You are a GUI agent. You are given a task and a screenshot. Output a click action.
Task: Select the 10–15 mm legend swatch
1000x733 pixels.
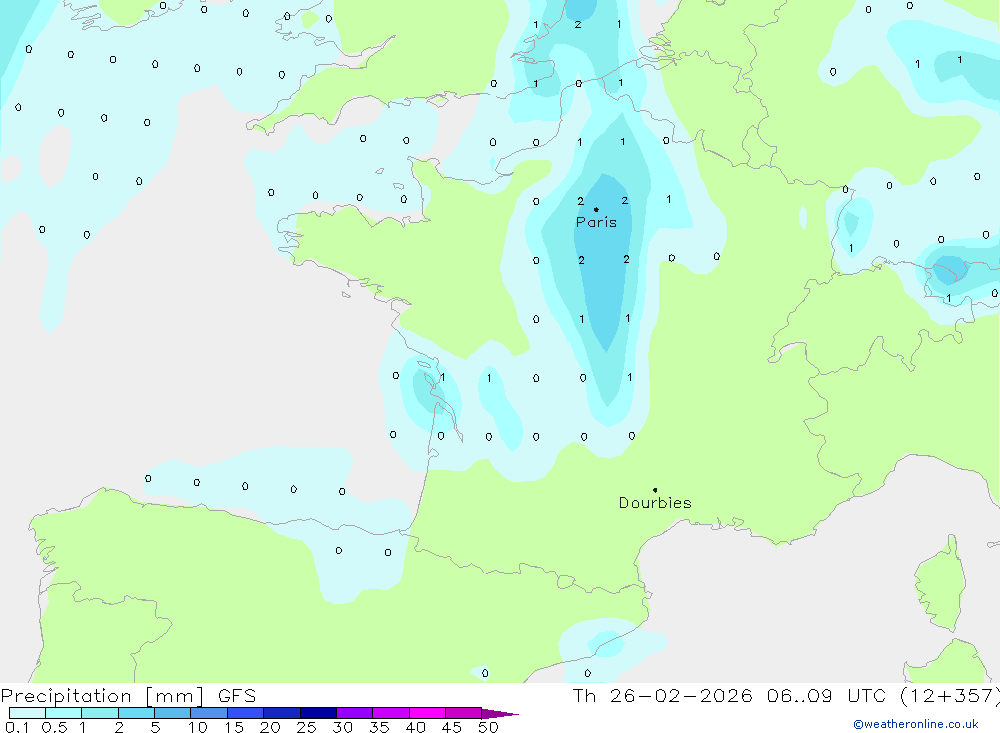click(209, 713)
